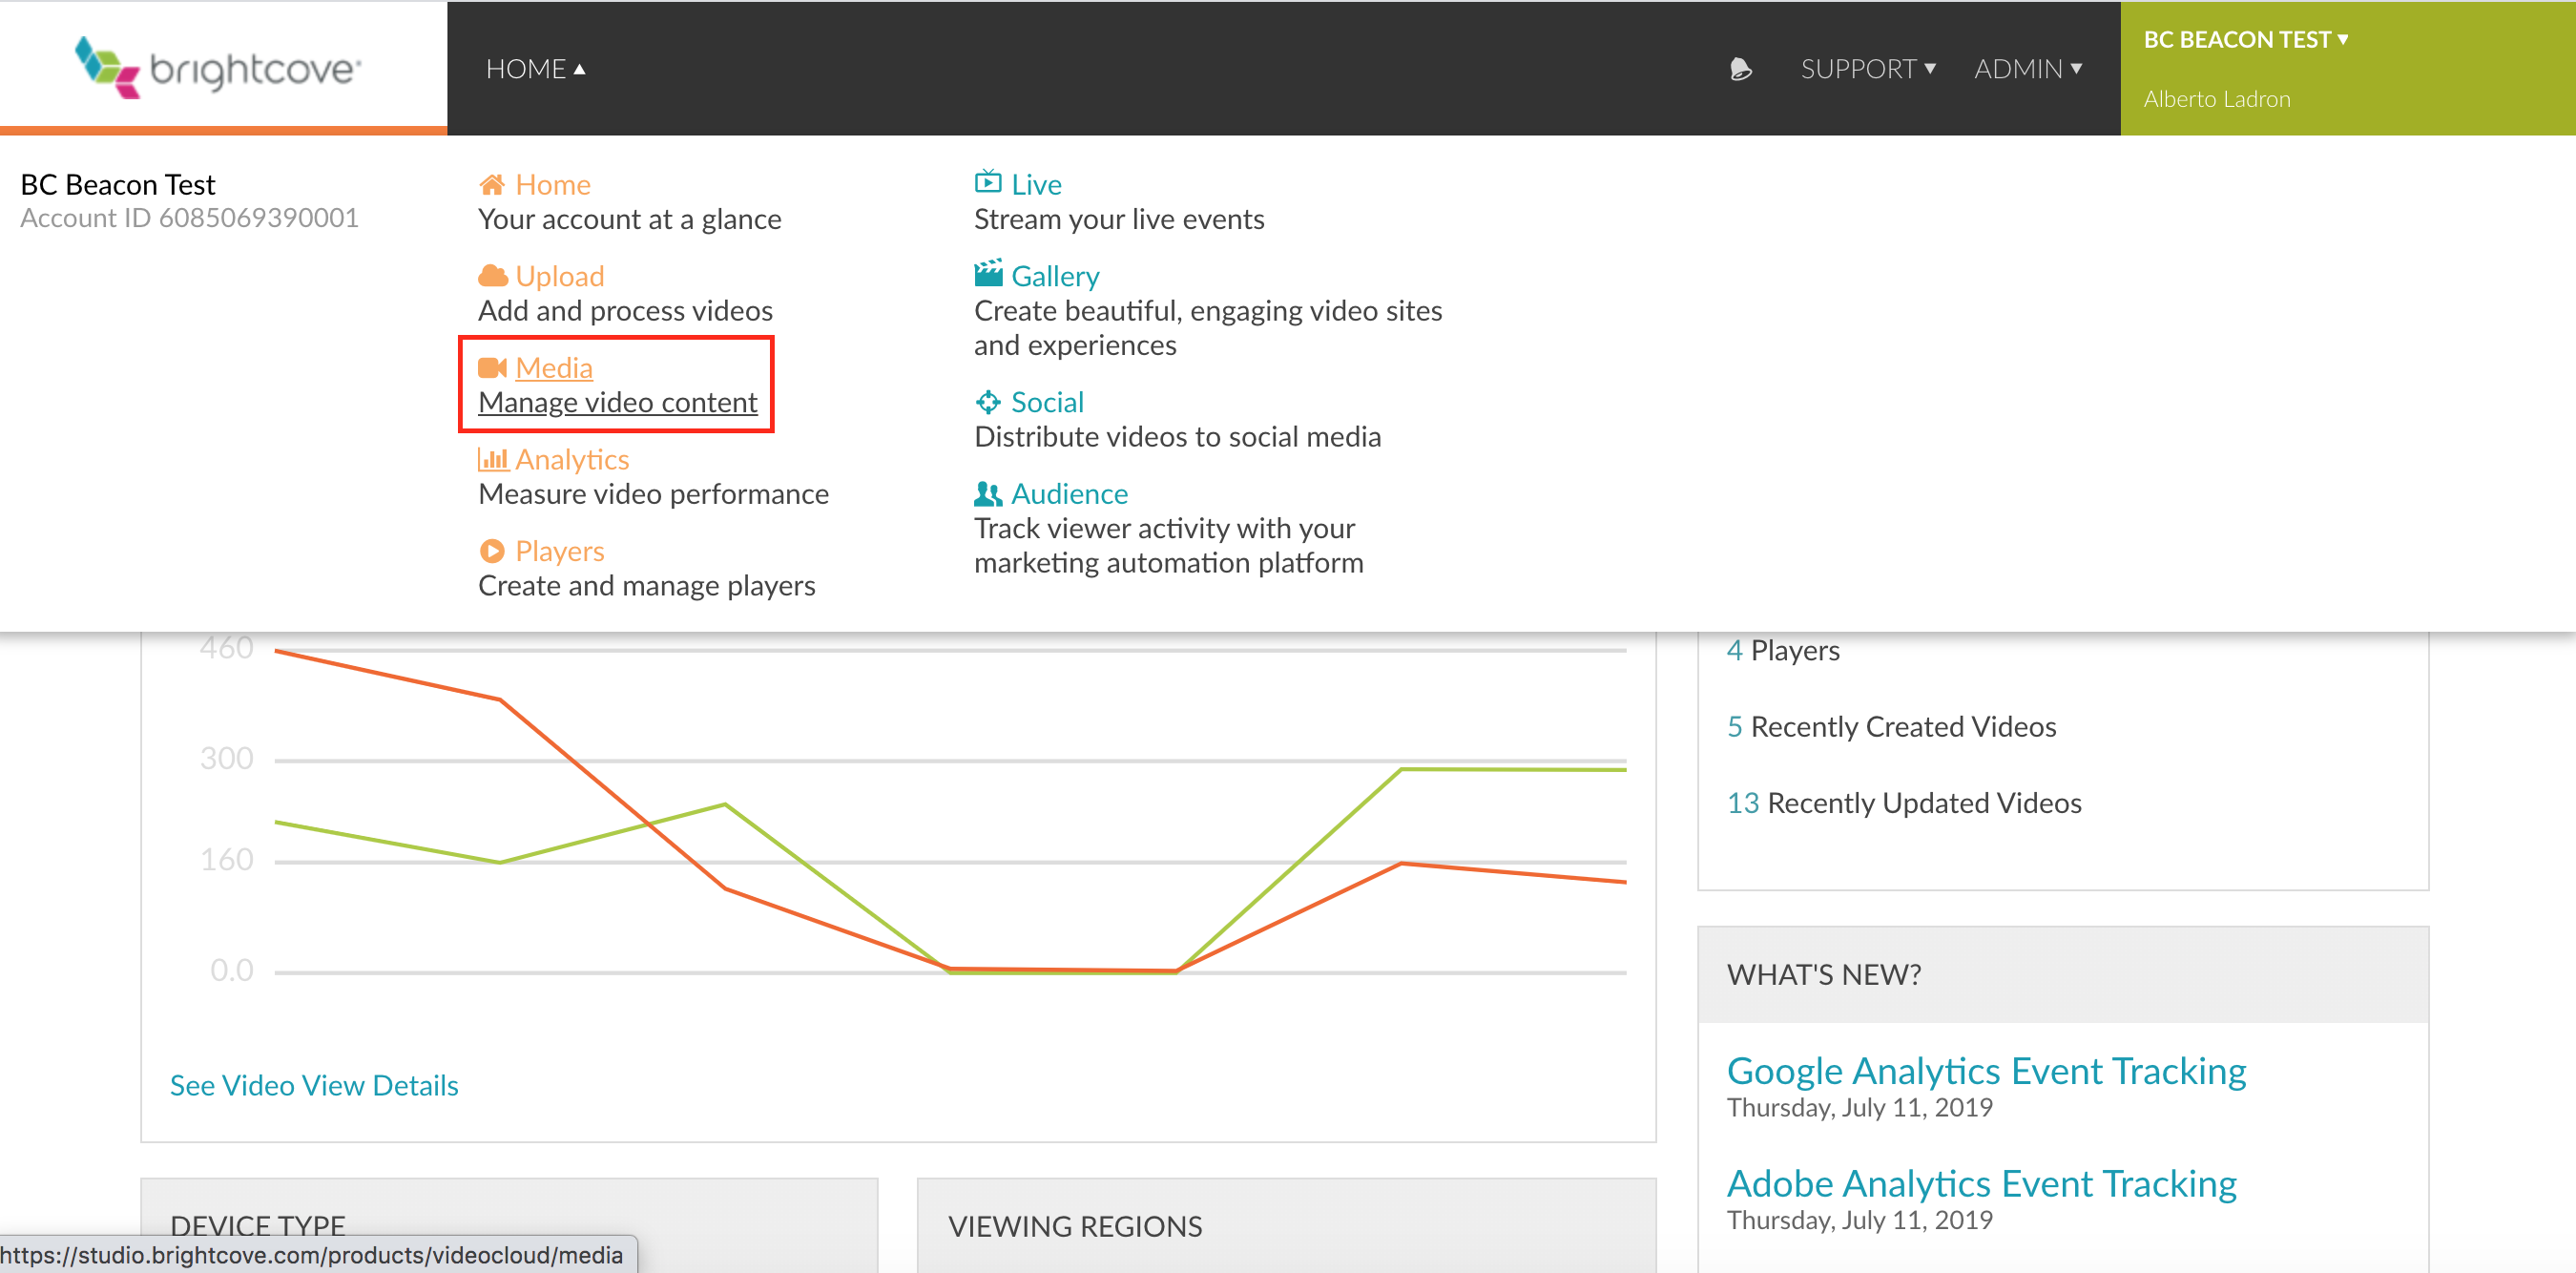Image resolution: width=2576 pixels, height=1273 pixels.
Task: Select Manage video content menu entry
Action: pyautogui.click(x=617, y=402)
